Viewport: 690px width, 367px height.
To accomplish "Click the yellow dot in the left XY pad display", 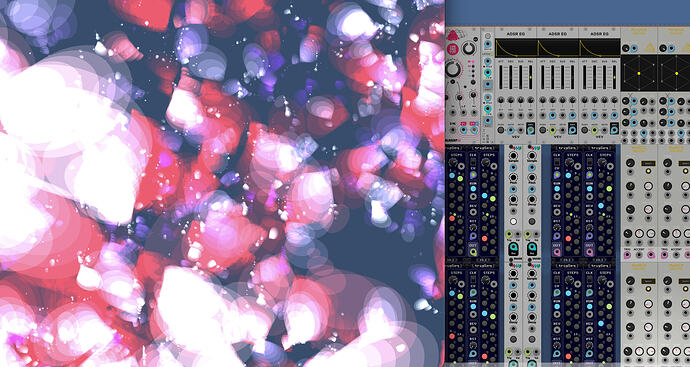I will pos(639,73).
